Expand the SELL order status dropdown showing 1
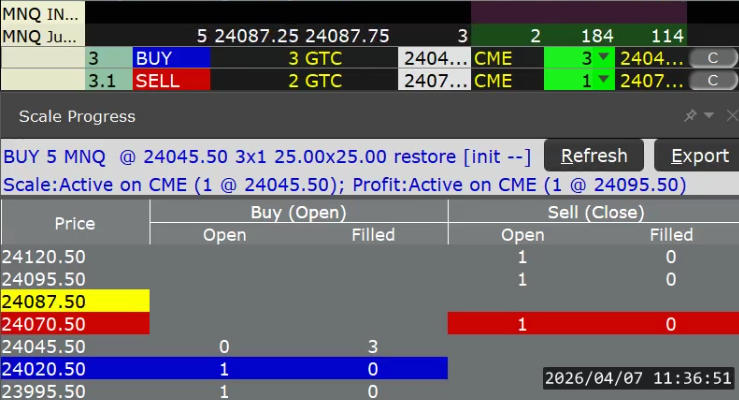 coord(601,80)
